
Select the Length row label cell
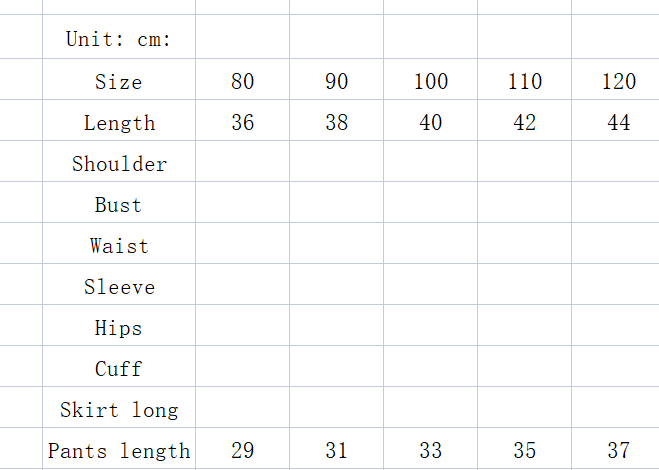(118, 122)
